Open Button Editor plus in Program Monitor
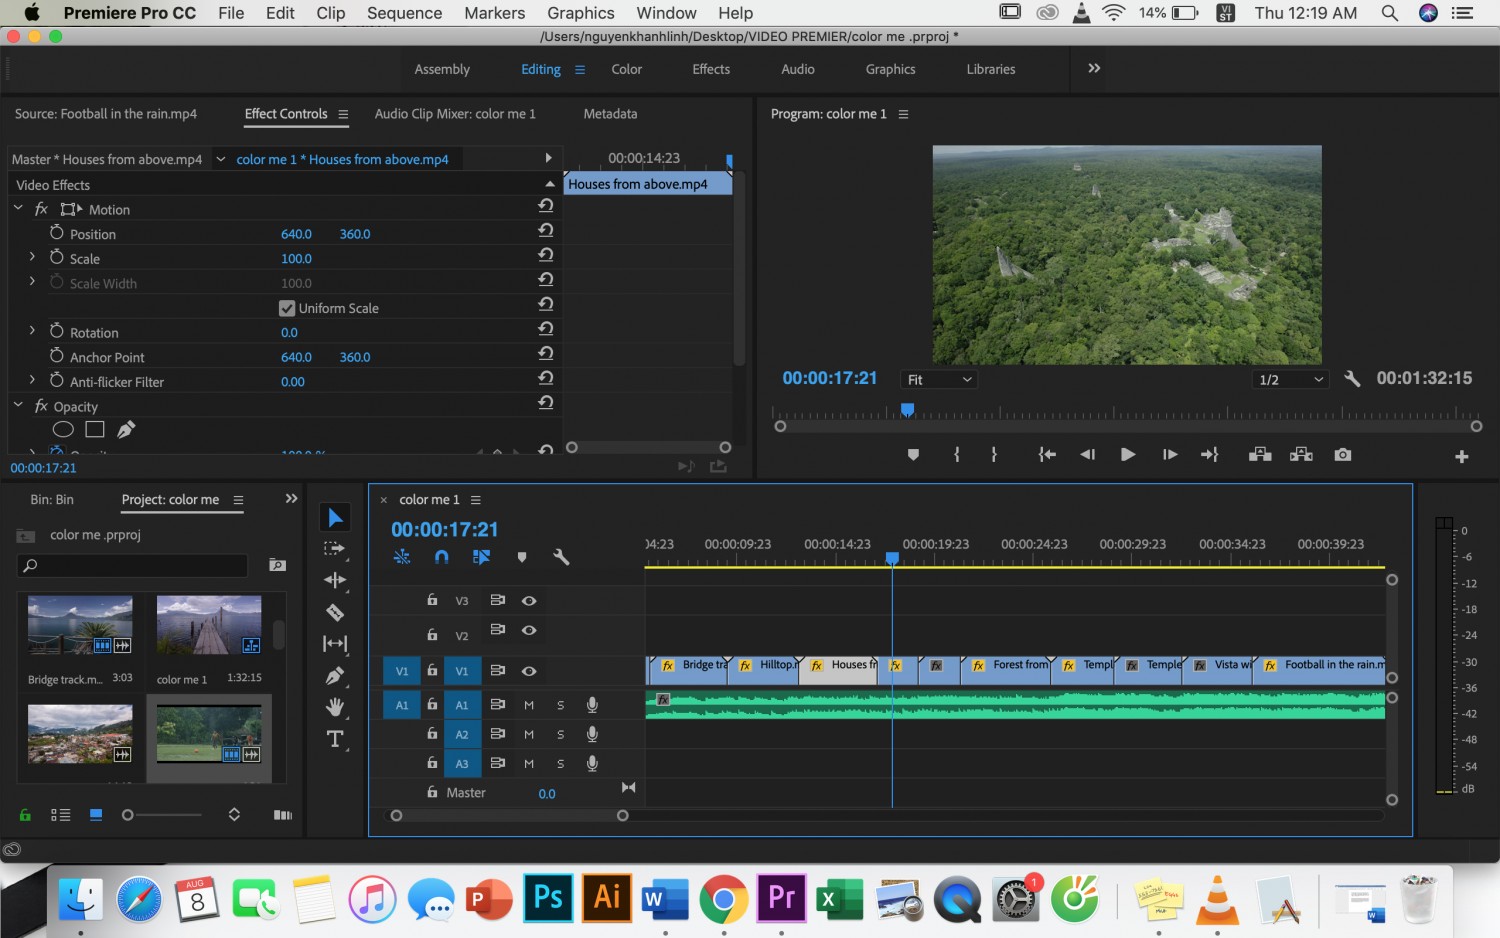 point(1461,457)
